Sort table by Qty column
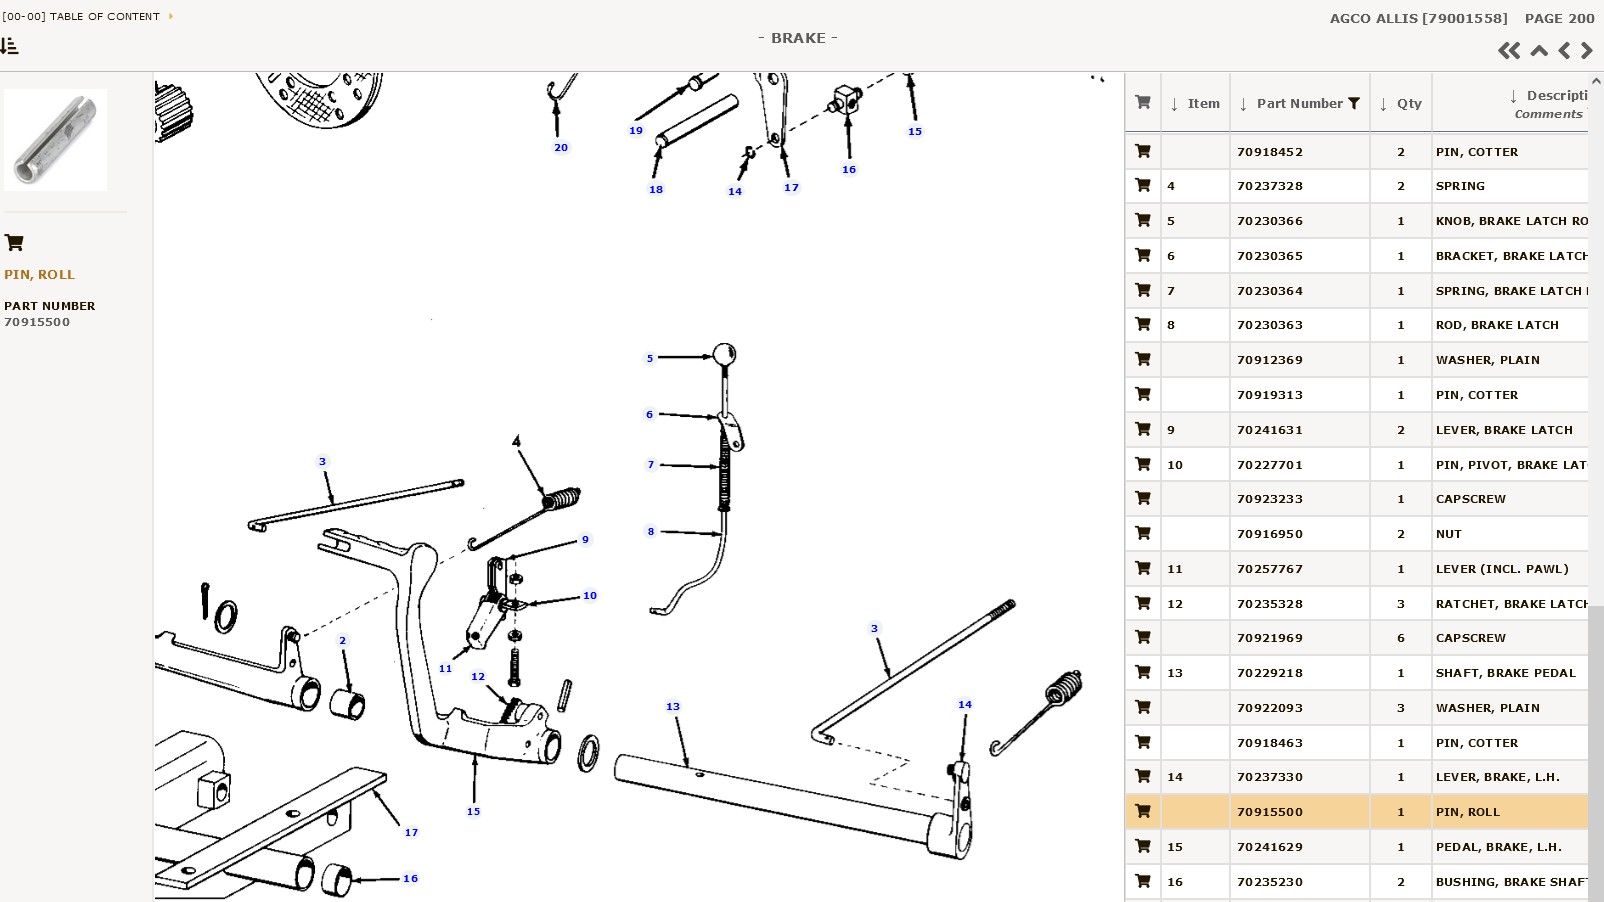This screenshot has width=1604, height=902. pyautogui.click(x=1400, y=104)
